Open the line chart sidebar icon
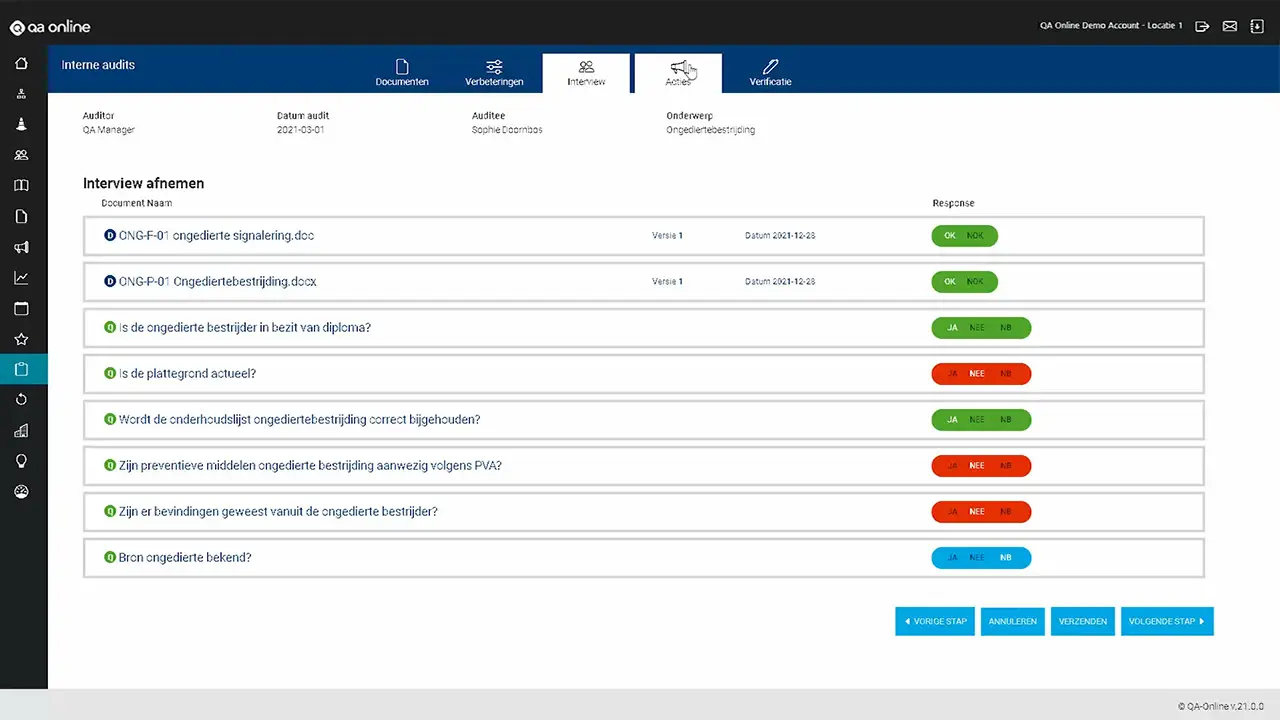Screen dimensions: 1280x720 21,278
